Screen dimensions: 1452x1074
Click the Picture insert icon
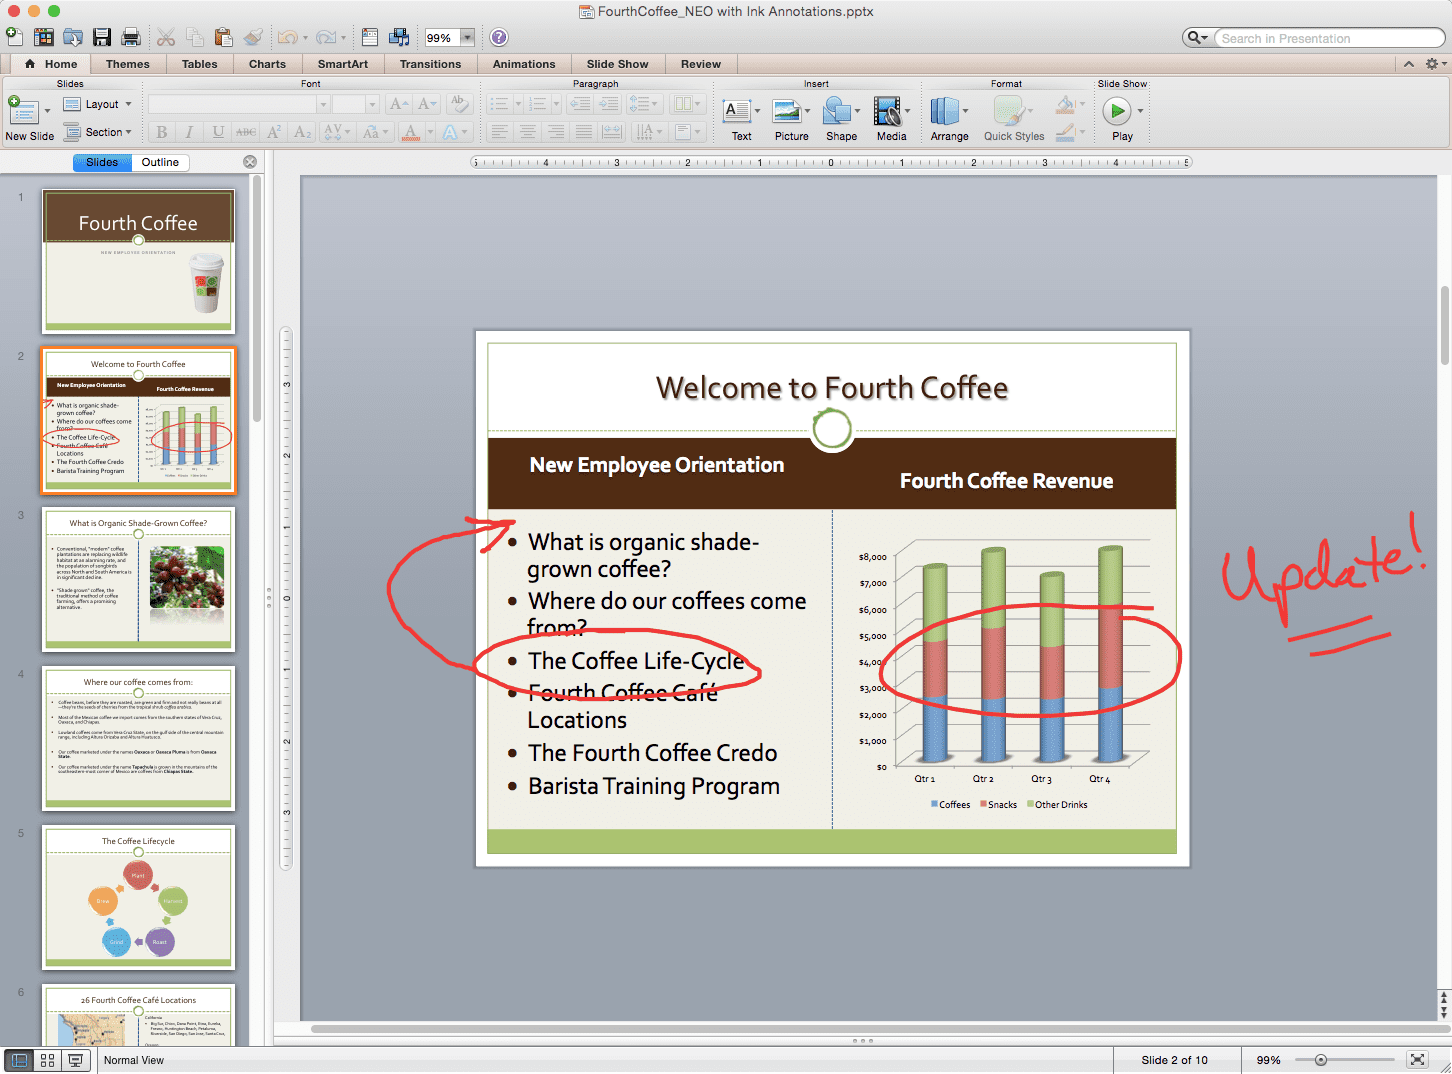click(x=787, y=110)
